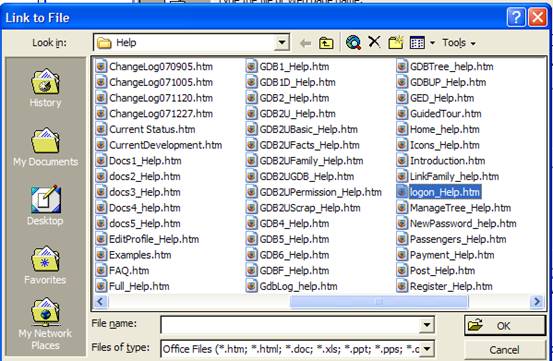
Task: Open My Documents in places bar
Action: tap(45, 147)
